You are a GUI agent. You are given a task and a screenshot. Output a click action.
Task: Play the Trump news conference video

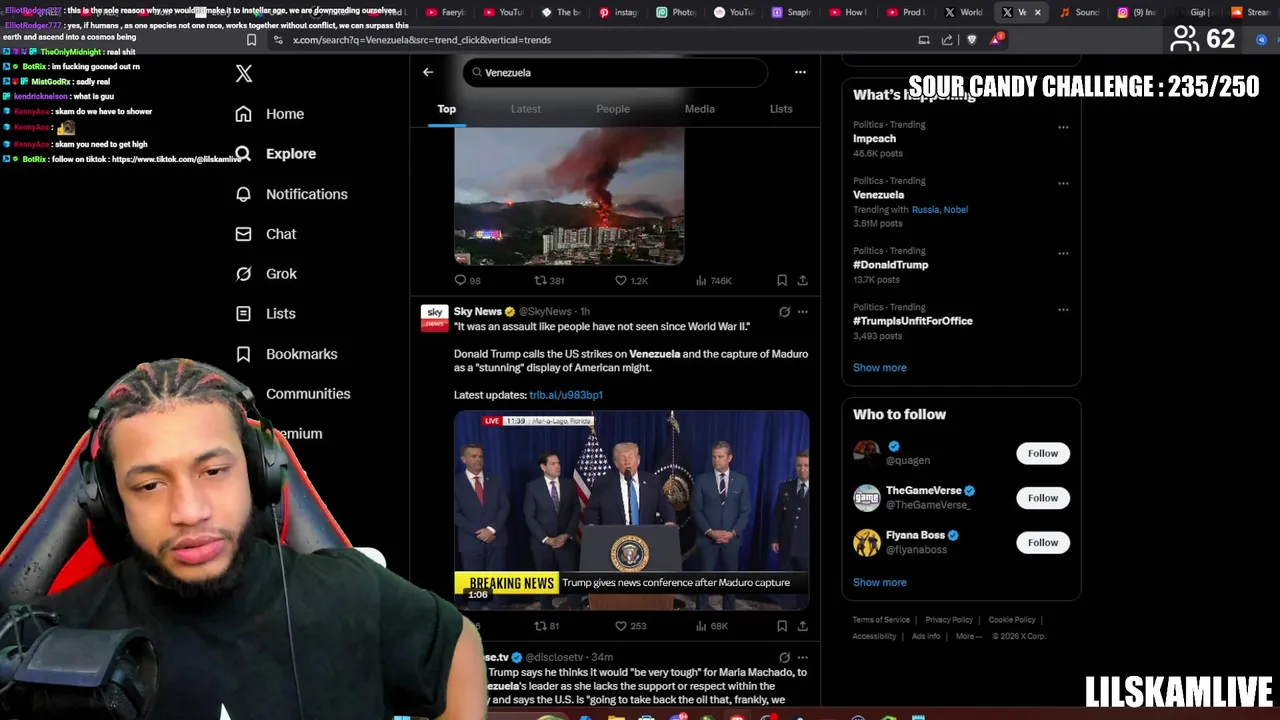tap(632, 510)
